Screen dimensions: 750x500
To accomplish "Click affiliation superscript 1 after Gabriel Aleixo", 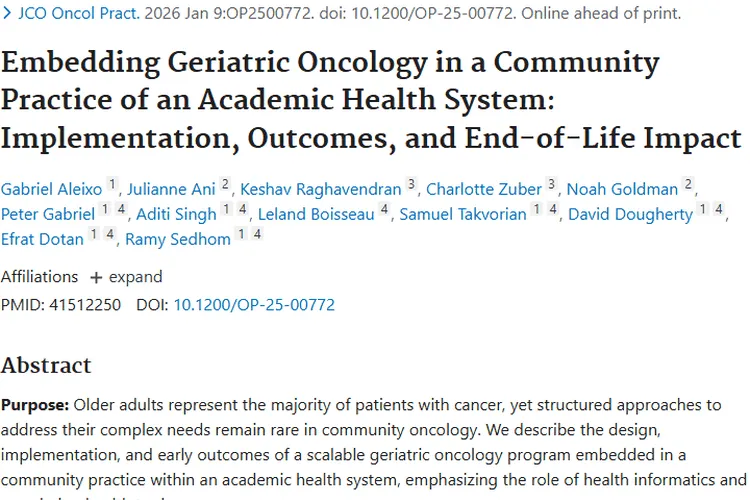I will [x=112, y=185].
